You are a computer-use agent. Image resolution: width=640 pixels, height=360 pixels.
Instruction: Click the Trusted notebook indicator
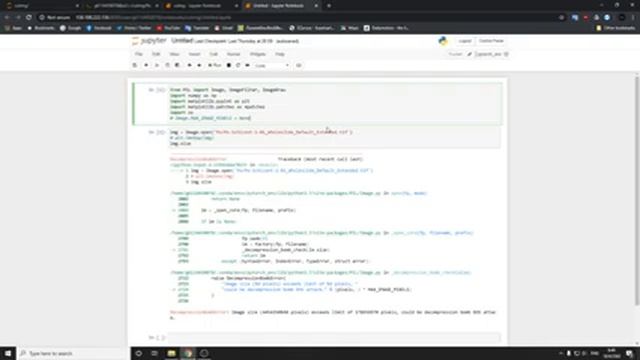click(x=455, y=54)
